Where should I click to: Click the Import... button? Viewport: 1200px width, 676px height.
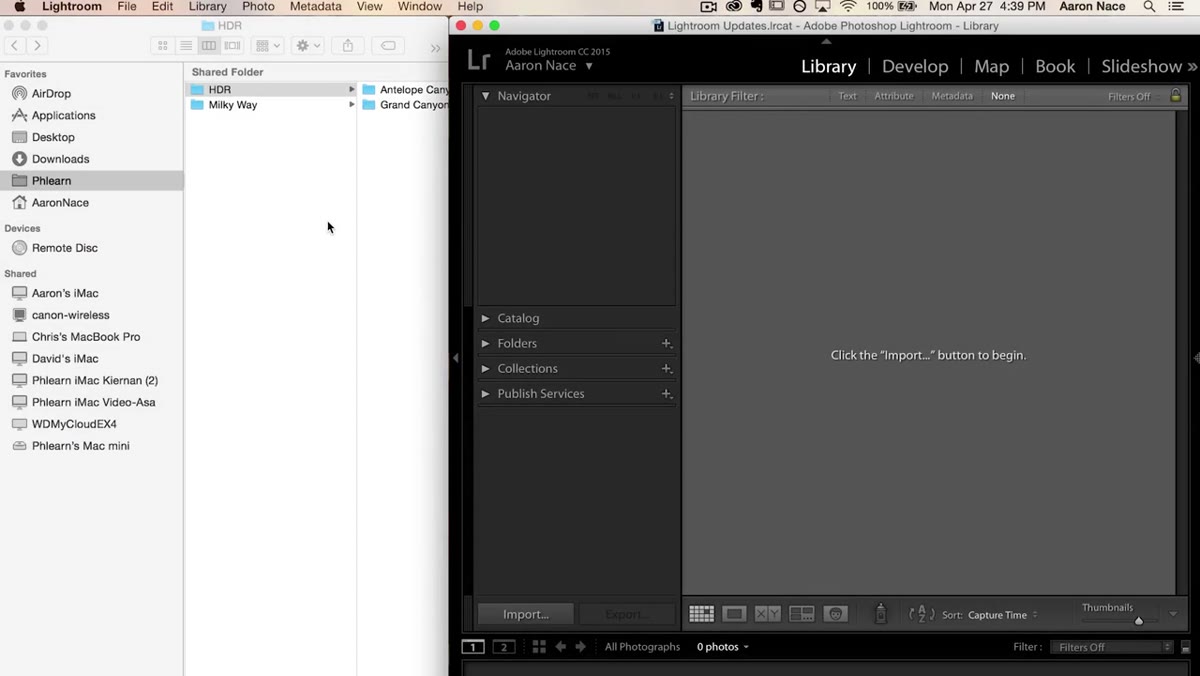(526, 614)
